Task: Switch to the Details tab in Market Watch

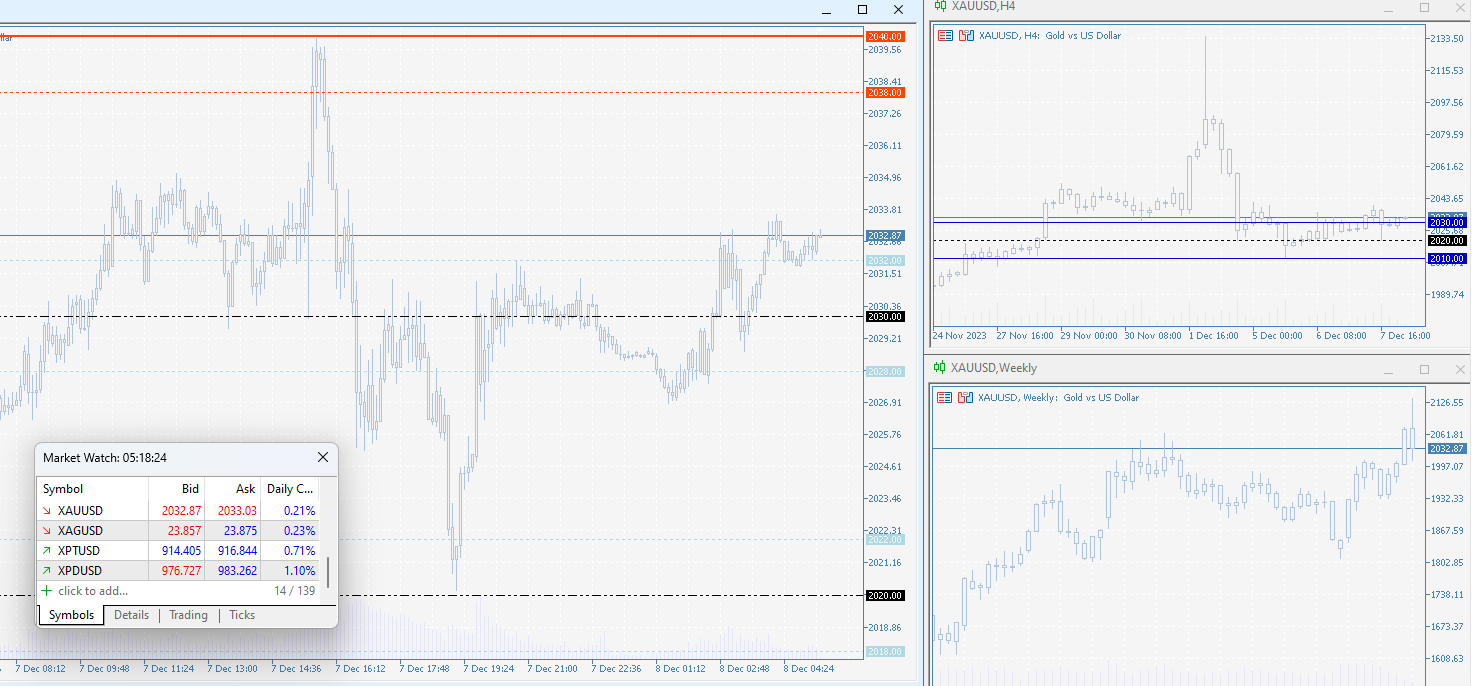Action: coord(131,615)
